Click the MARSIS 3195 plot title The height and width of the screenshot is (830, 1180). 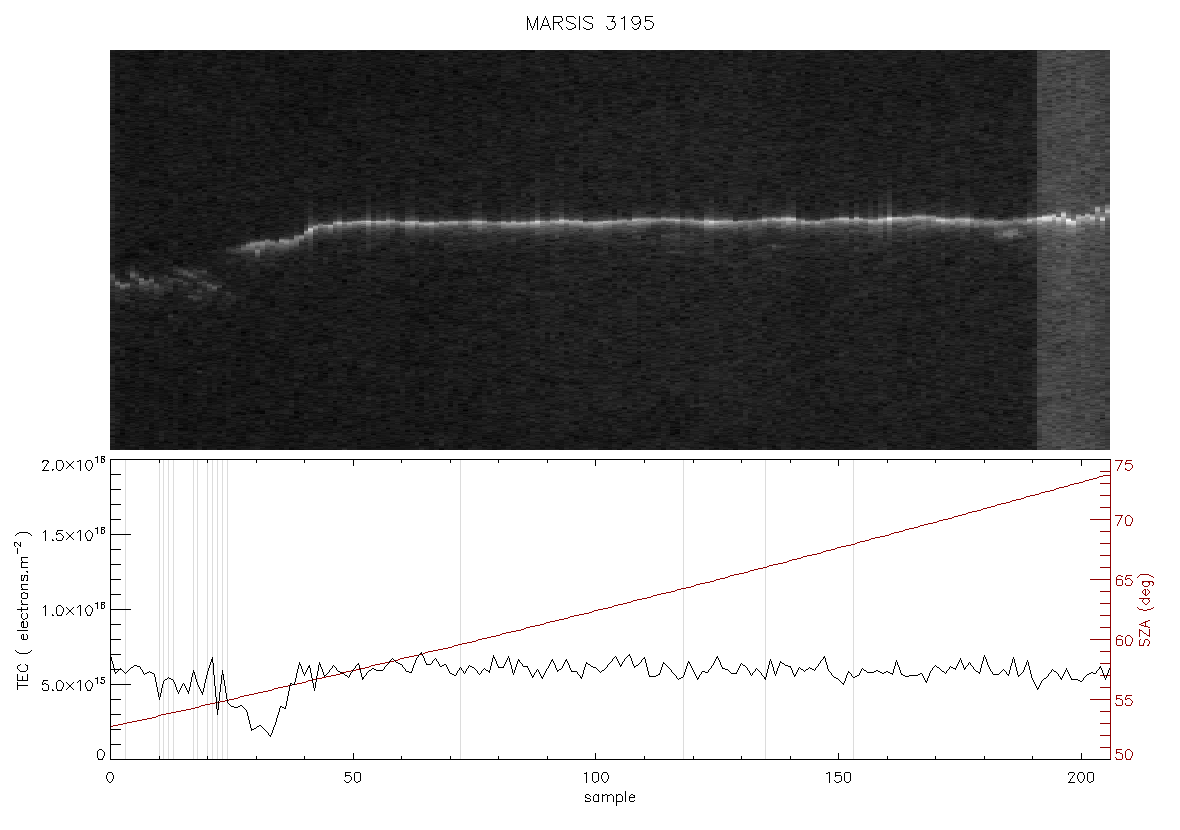coord(590,23)
